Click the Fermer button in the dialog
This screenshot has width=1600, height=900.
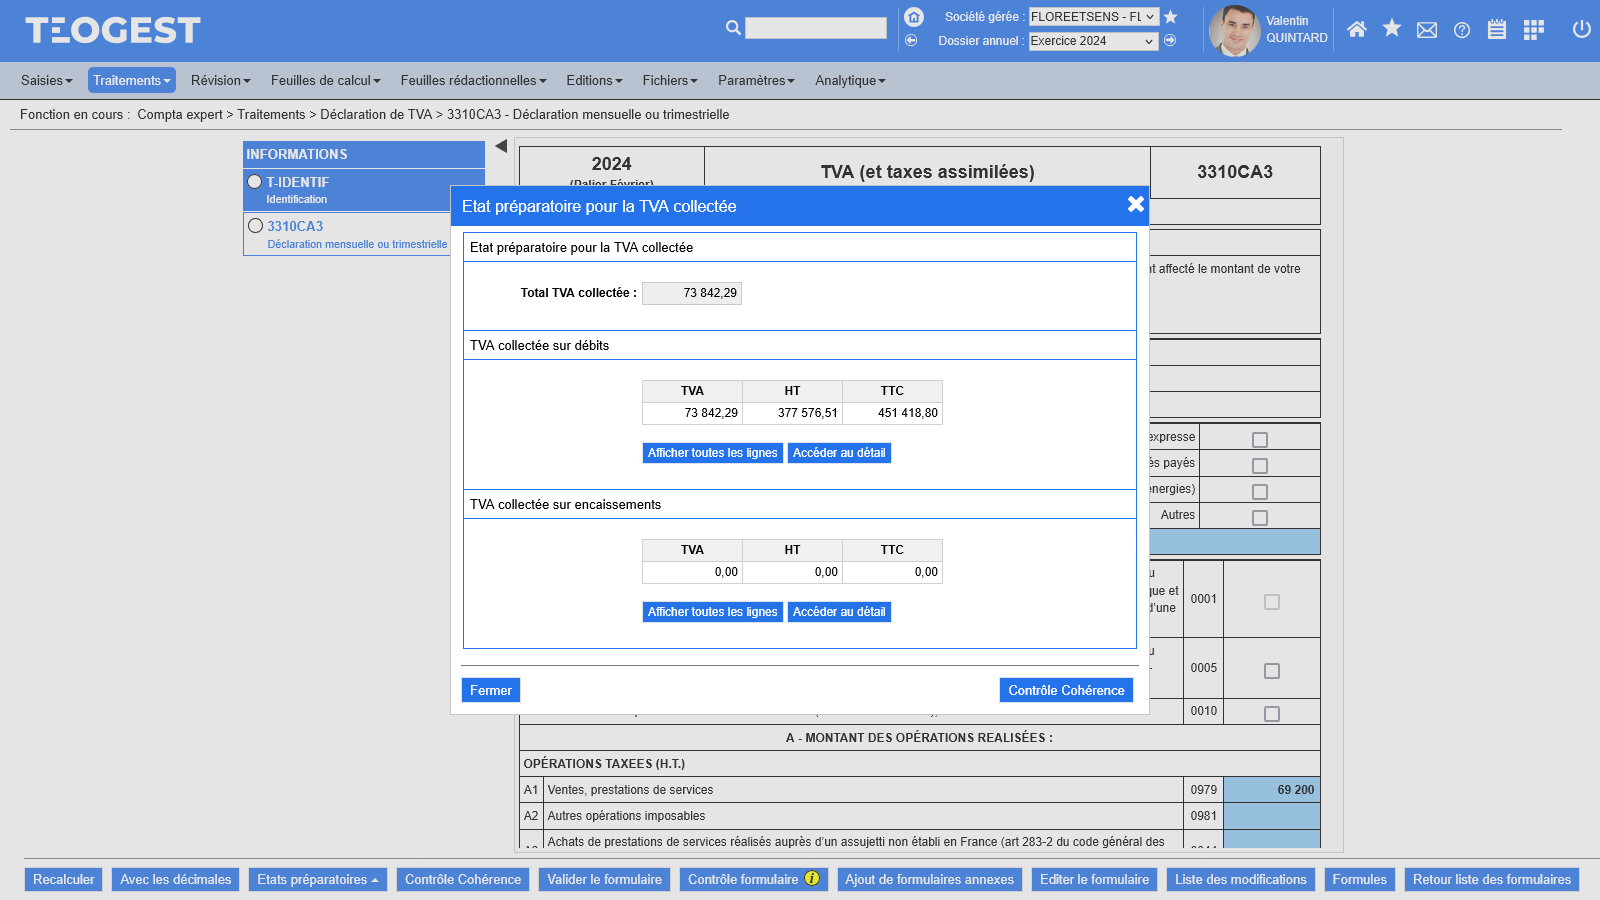click(490, 691)
